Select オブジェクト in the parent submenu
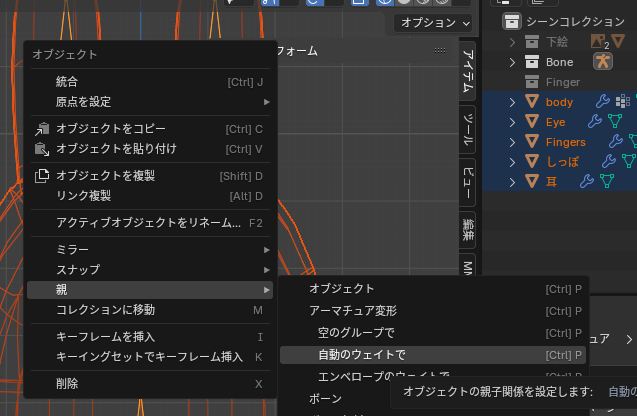The width and height of the screenshot is (637, 416). point(433,289)
